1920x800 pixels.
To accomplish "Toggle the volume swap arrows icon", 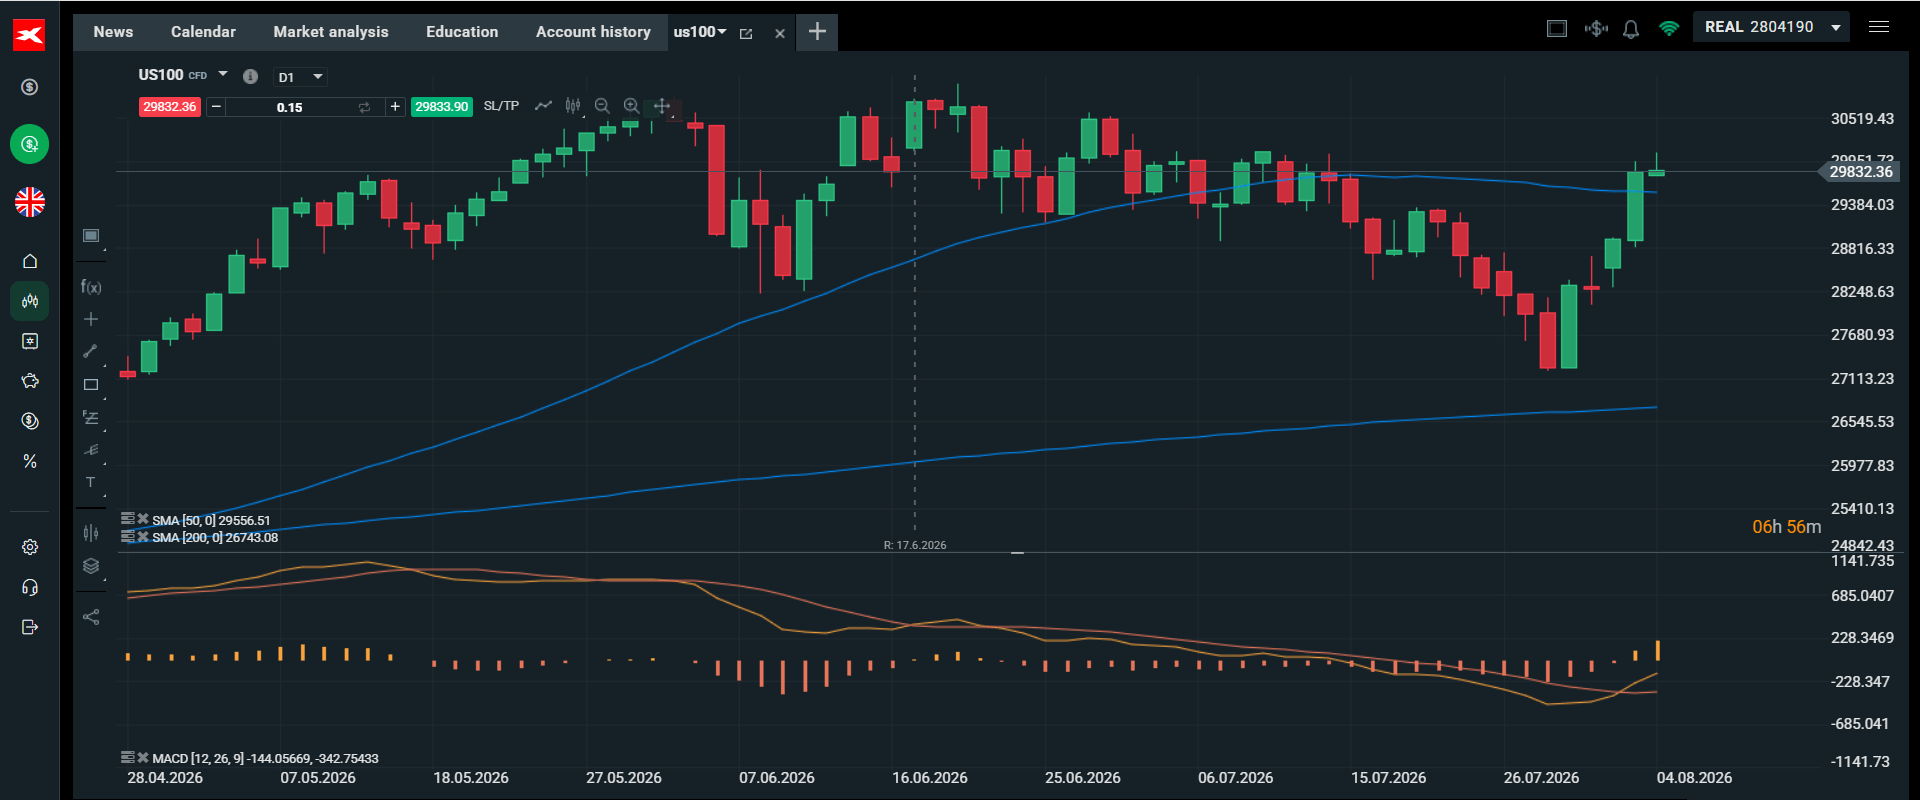I will tap(364, 107).
